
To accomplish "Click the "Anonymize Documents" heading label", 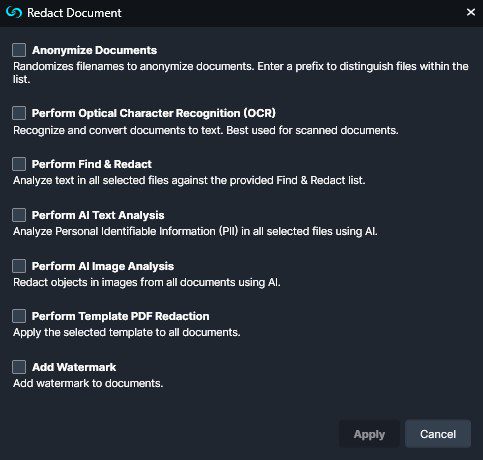I will [x=95, y=50].
